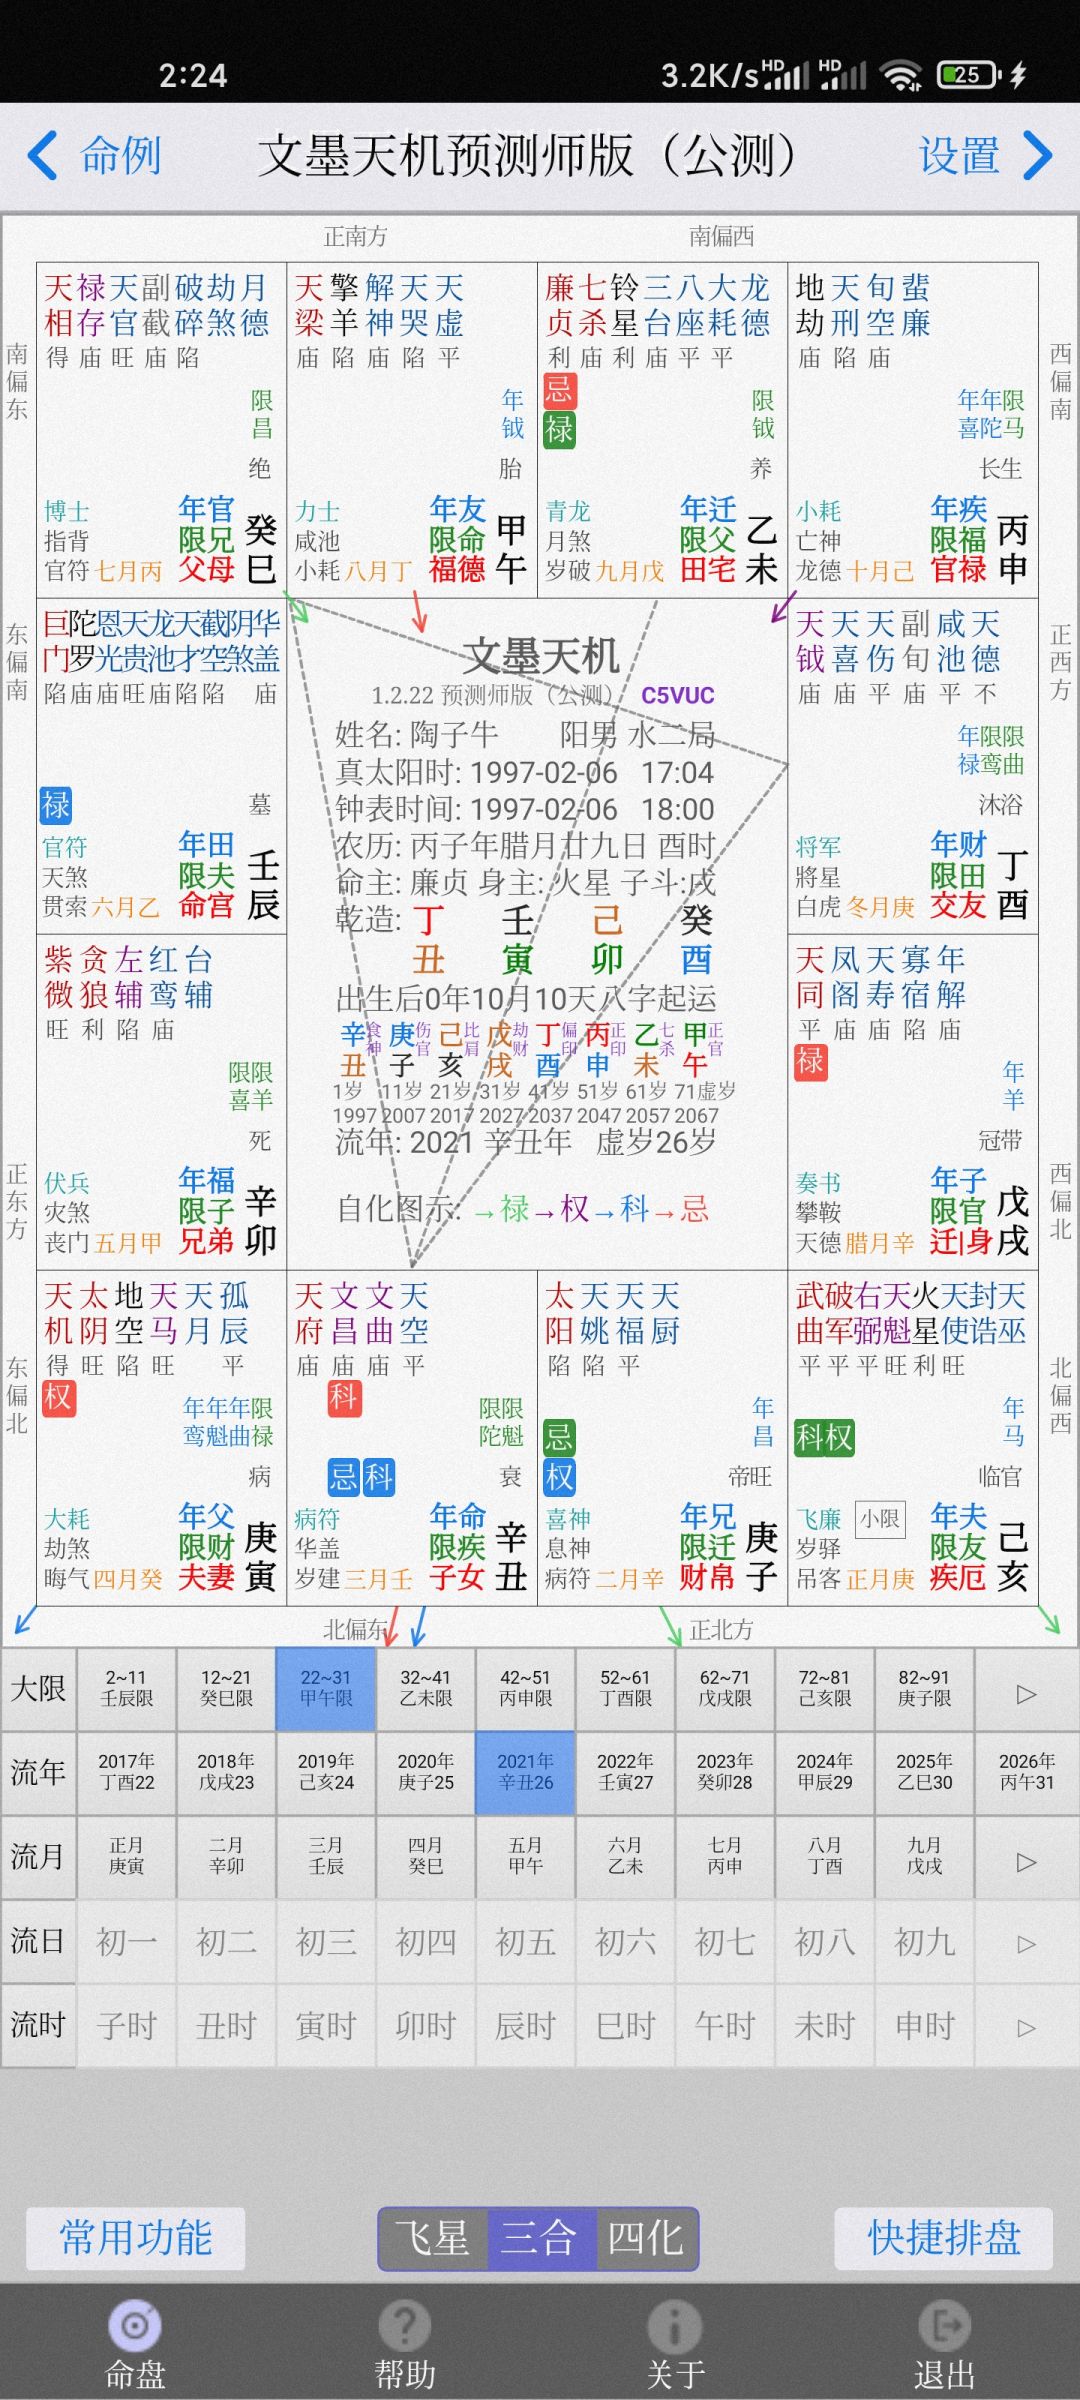
Task: Switch to 飞星 mode
Action: pyautogui.click(x=432, y=2238)
